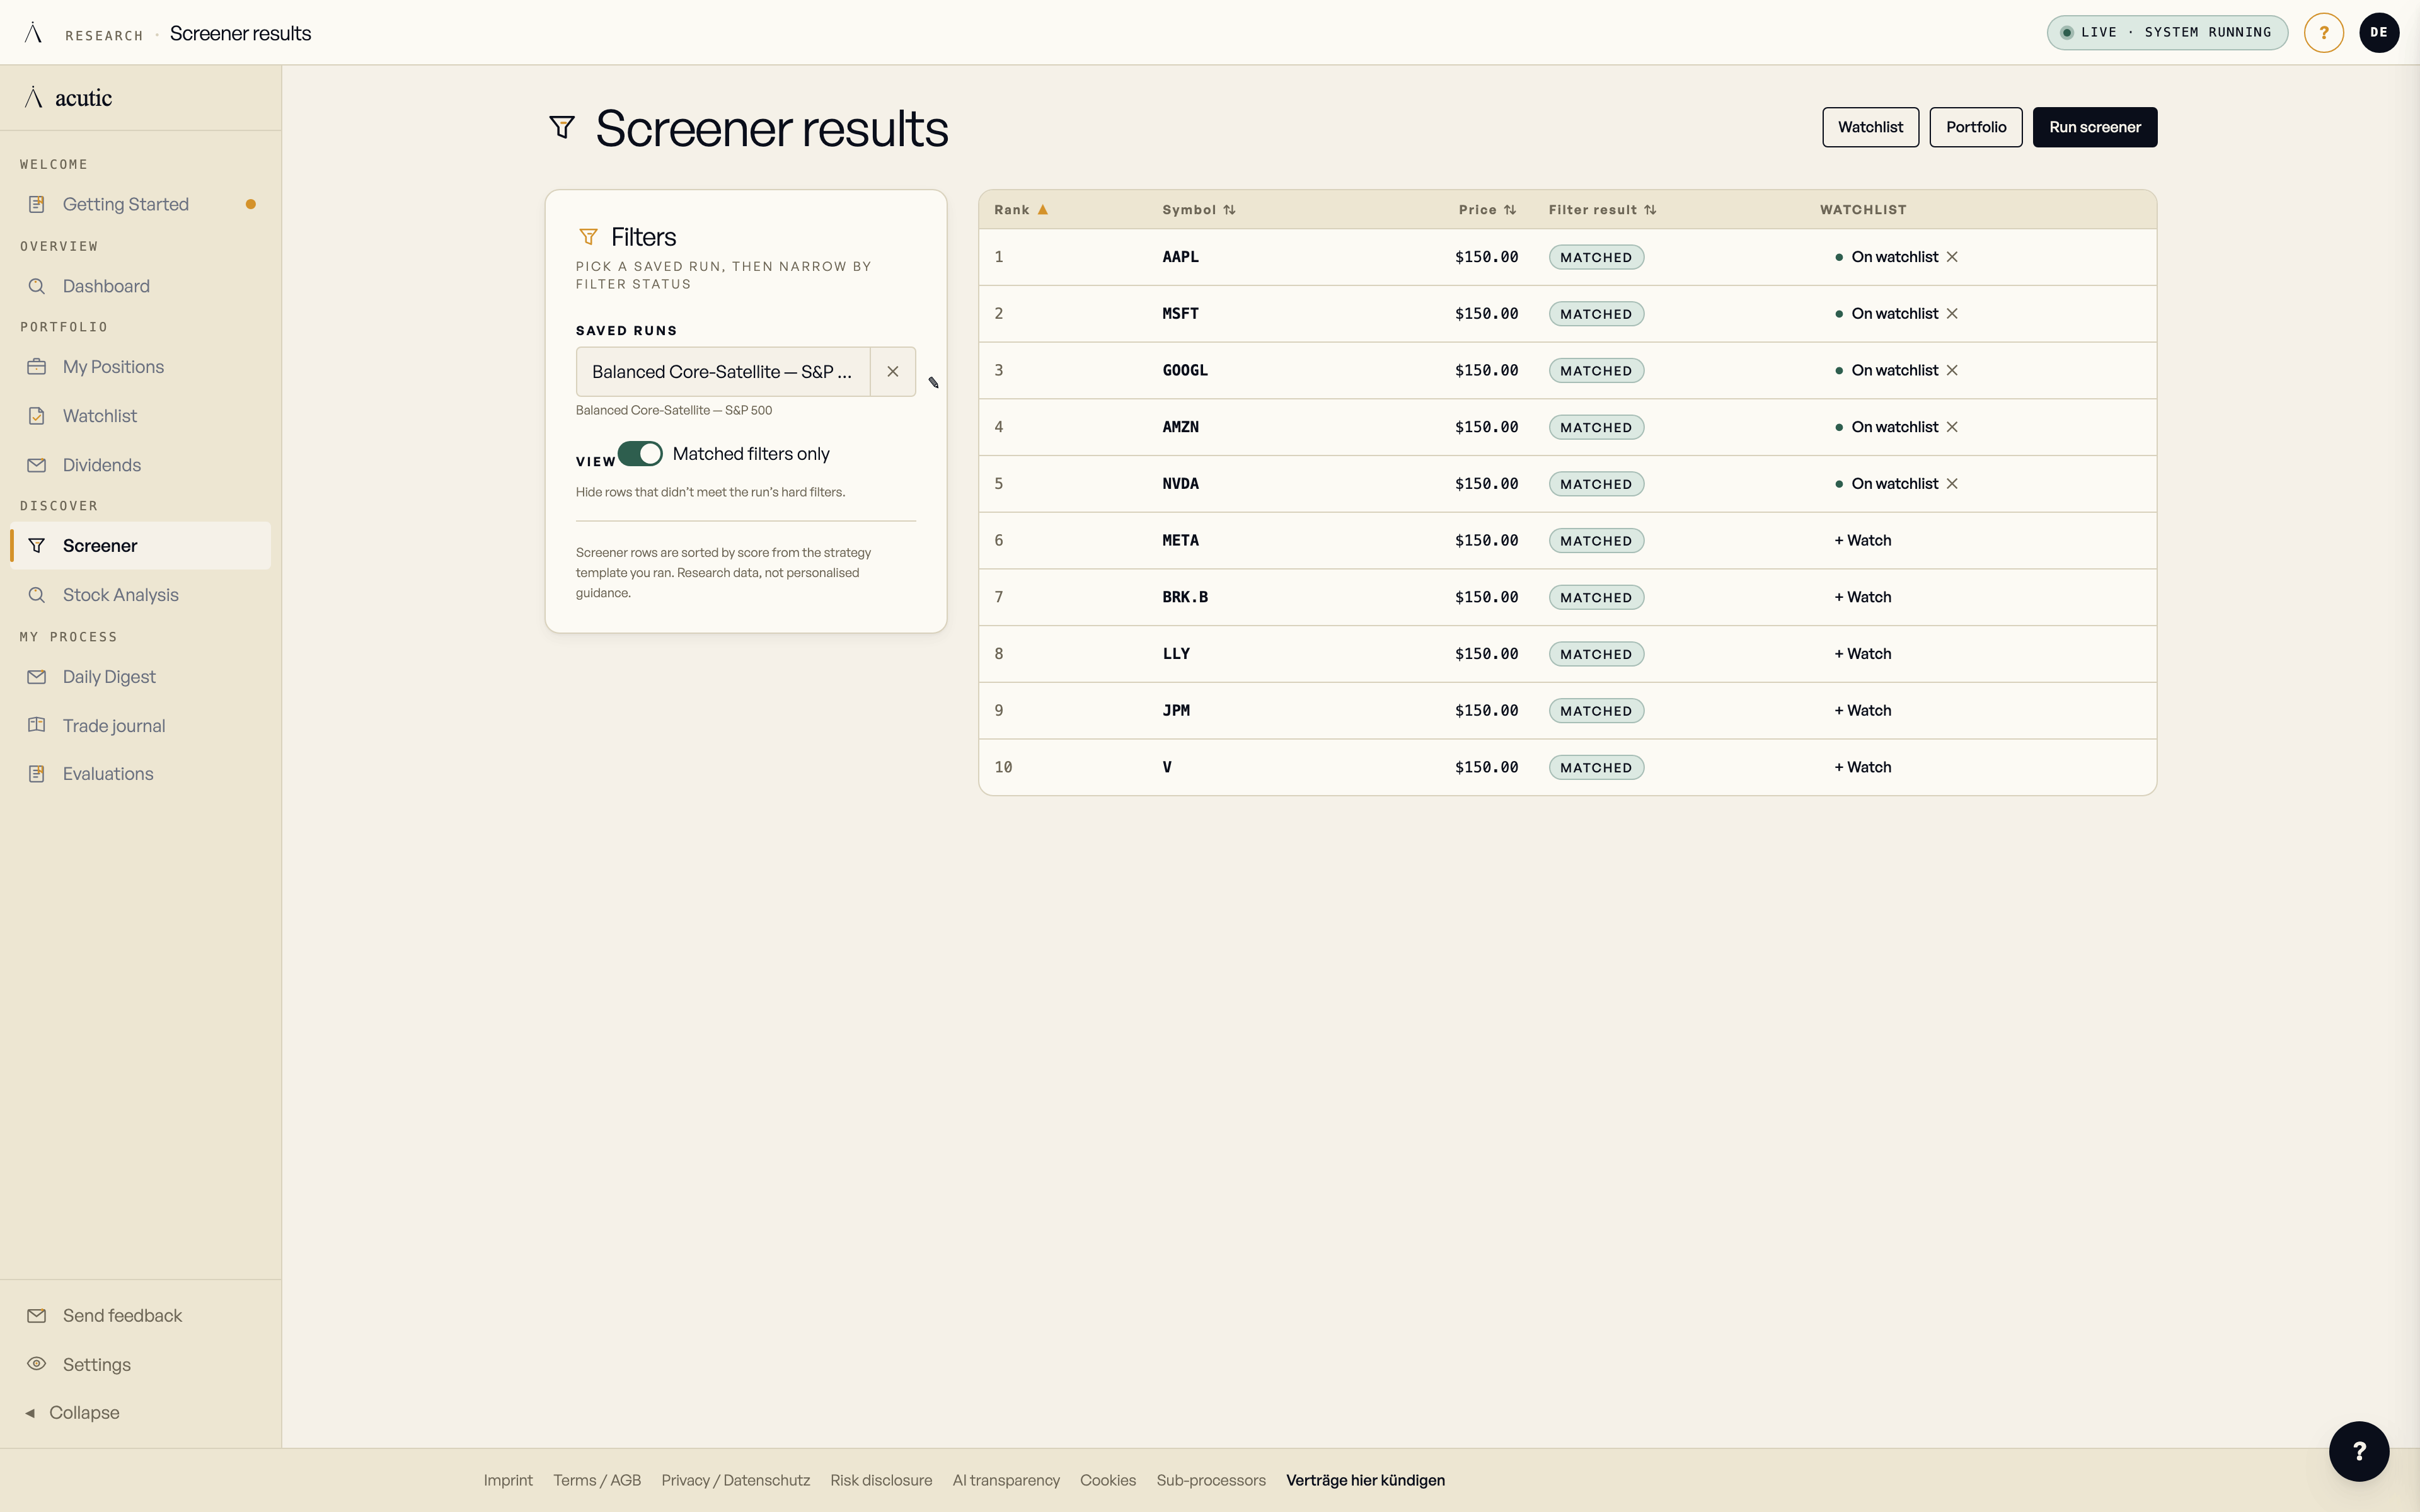2420x1512 pixels.
Task: Click the Symbol column sort arrows
Action: [x=1229, y=210]
